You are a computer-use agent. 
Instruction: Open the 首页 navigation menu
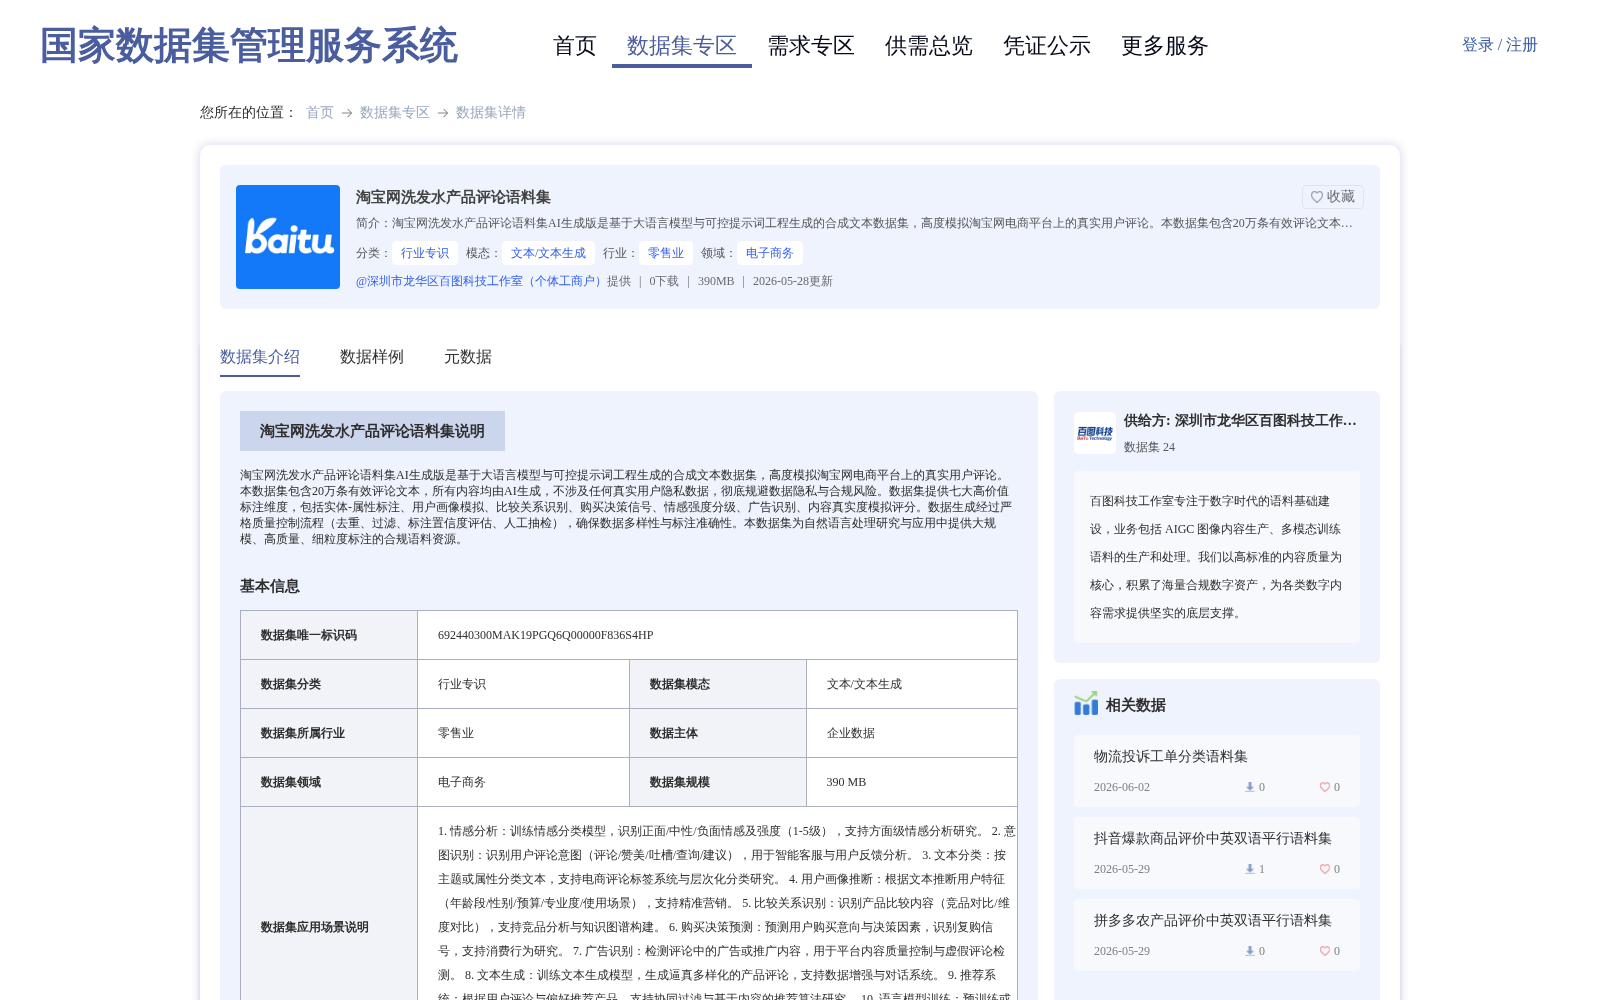(x=575, y=46)
